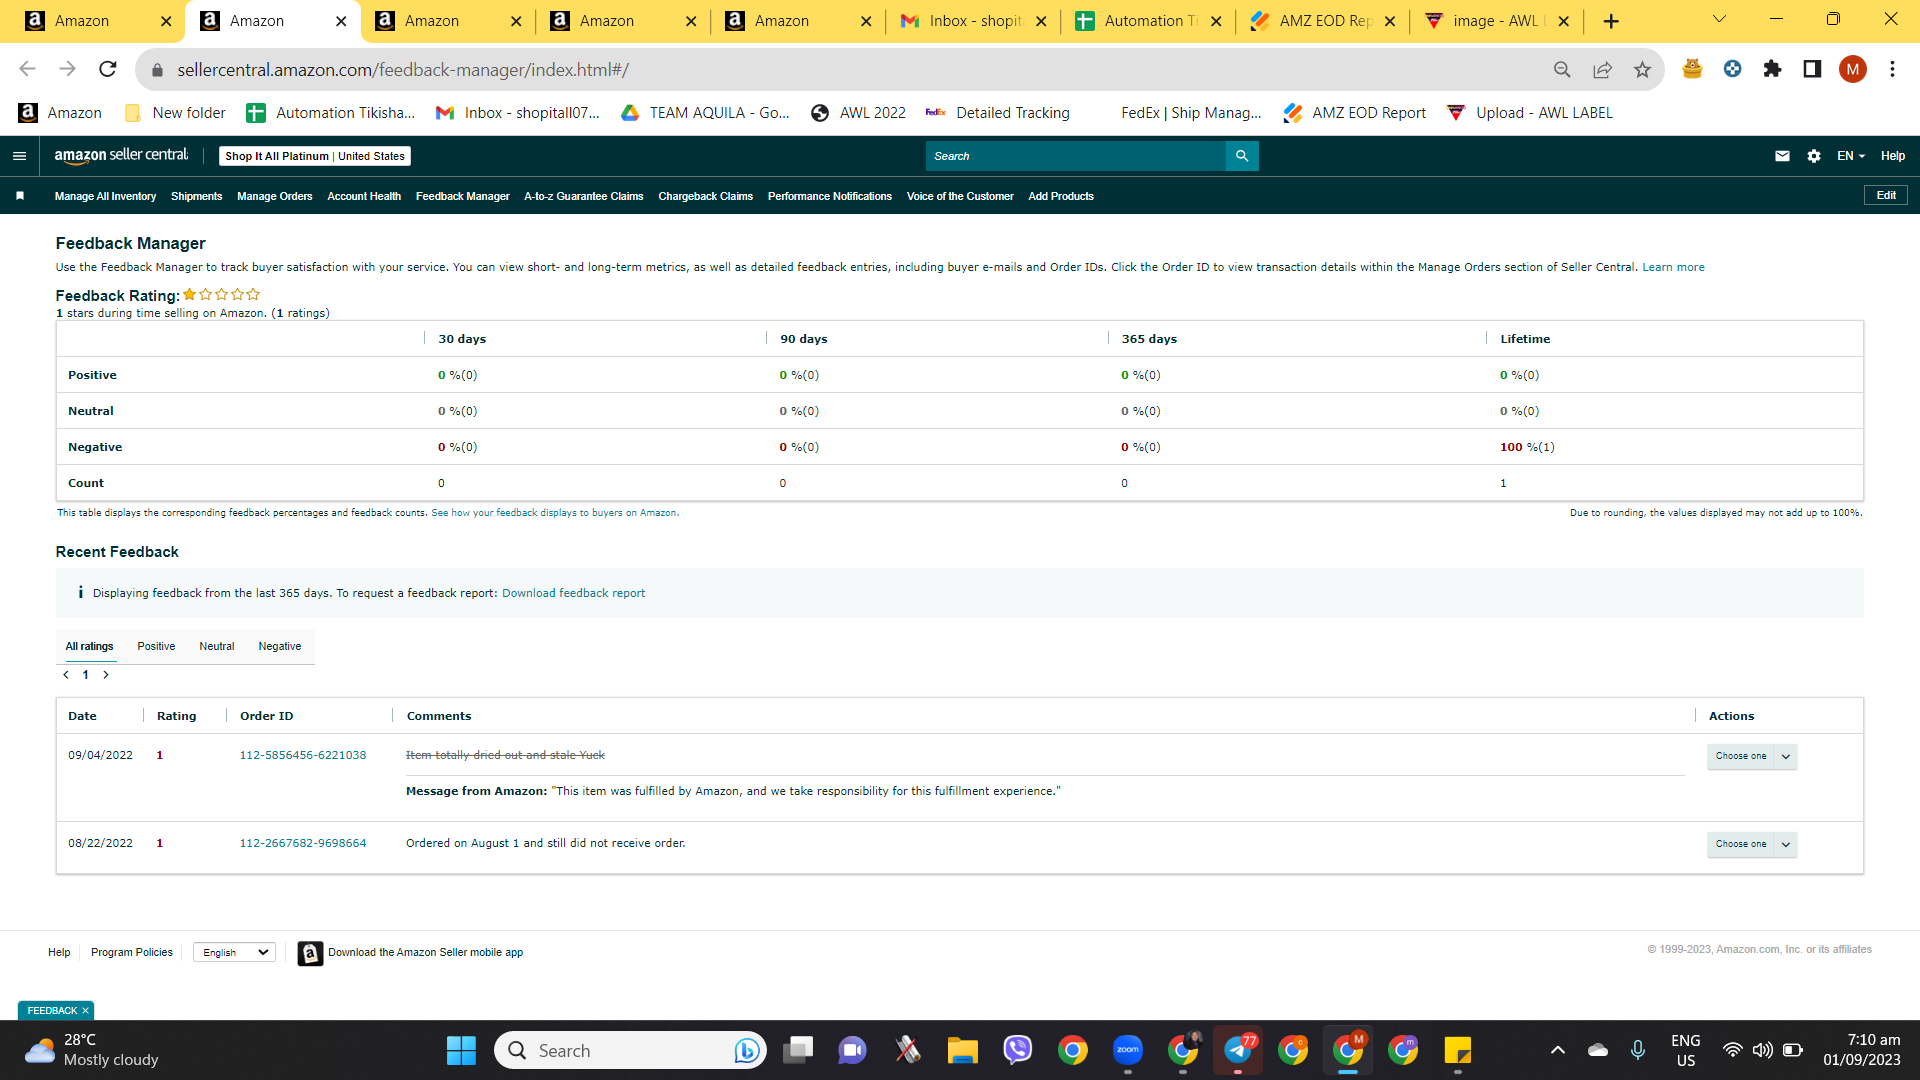
Task: Go to next feedback page arrow
Action: (106, 675)
